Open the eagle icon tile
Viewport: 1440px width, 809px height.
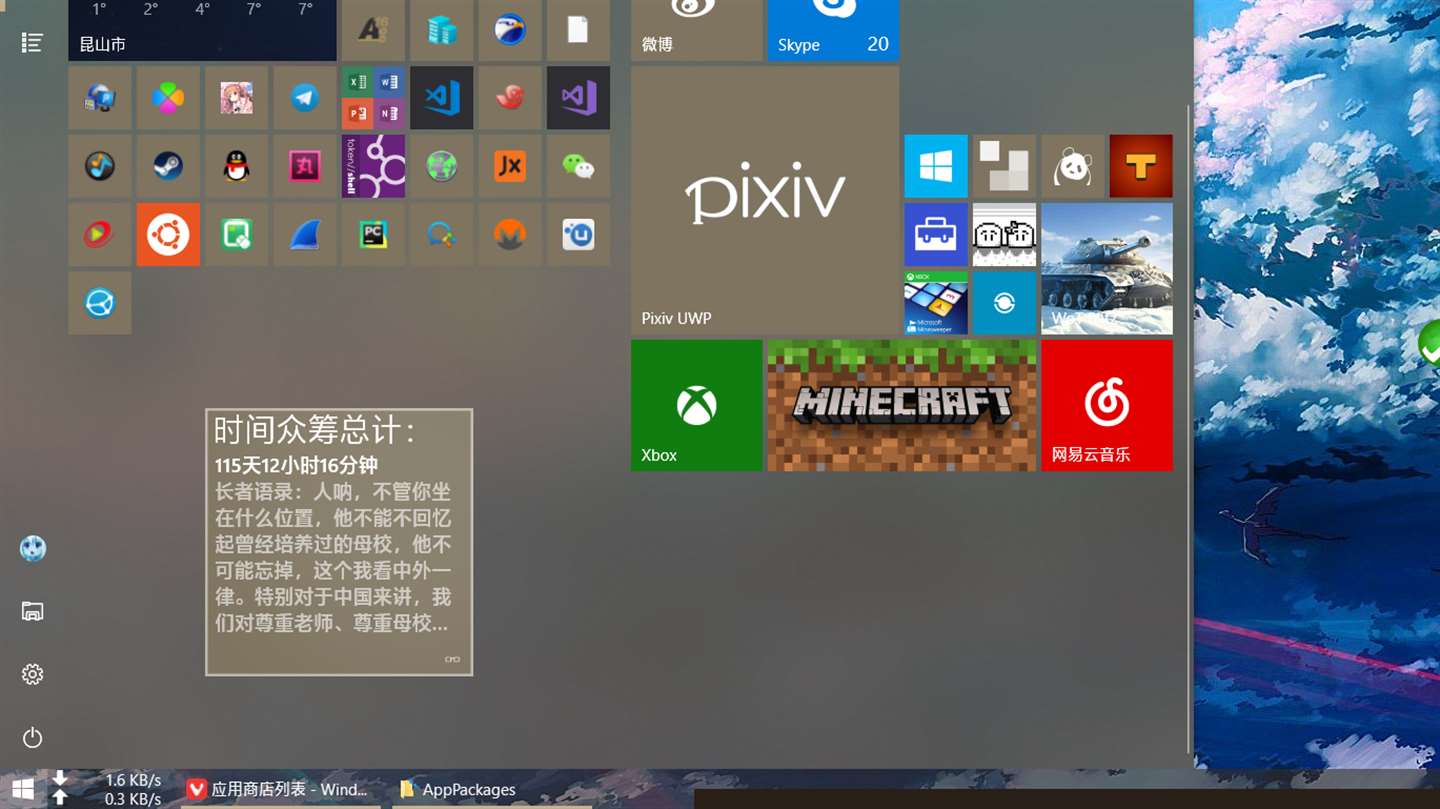(x=510, y=30)
